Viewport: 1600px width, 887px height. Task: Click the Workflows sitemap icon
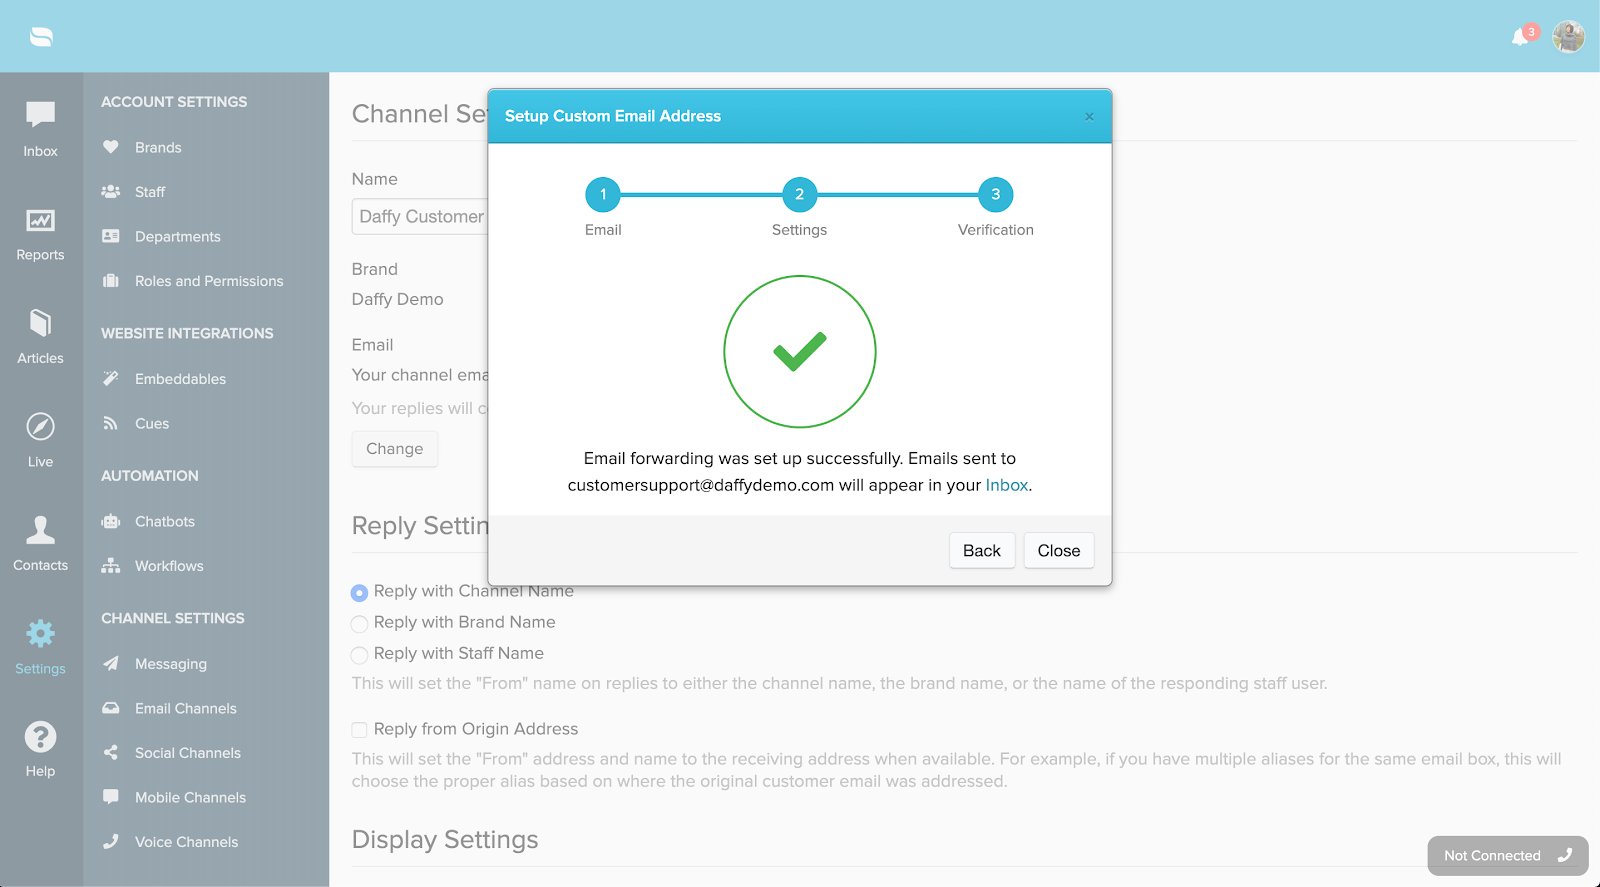[x=111, y=565]
